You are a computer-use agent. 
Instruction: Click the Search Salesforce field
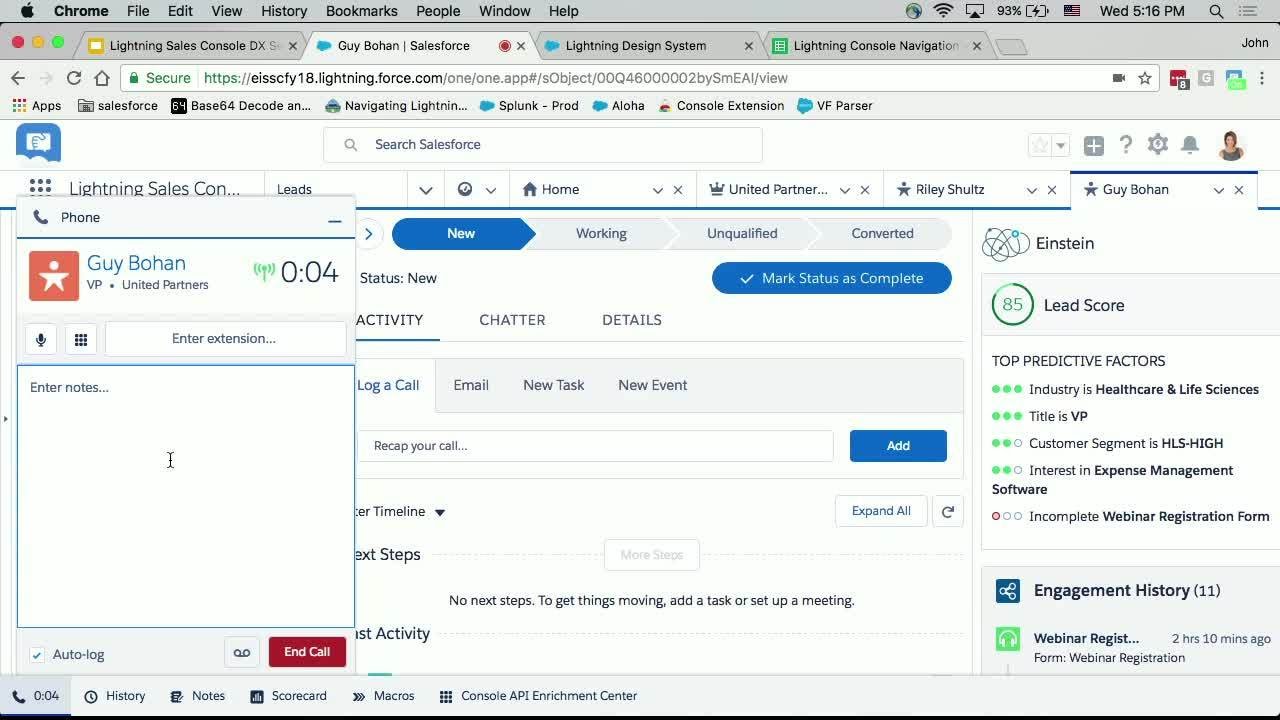pos(543,145)
